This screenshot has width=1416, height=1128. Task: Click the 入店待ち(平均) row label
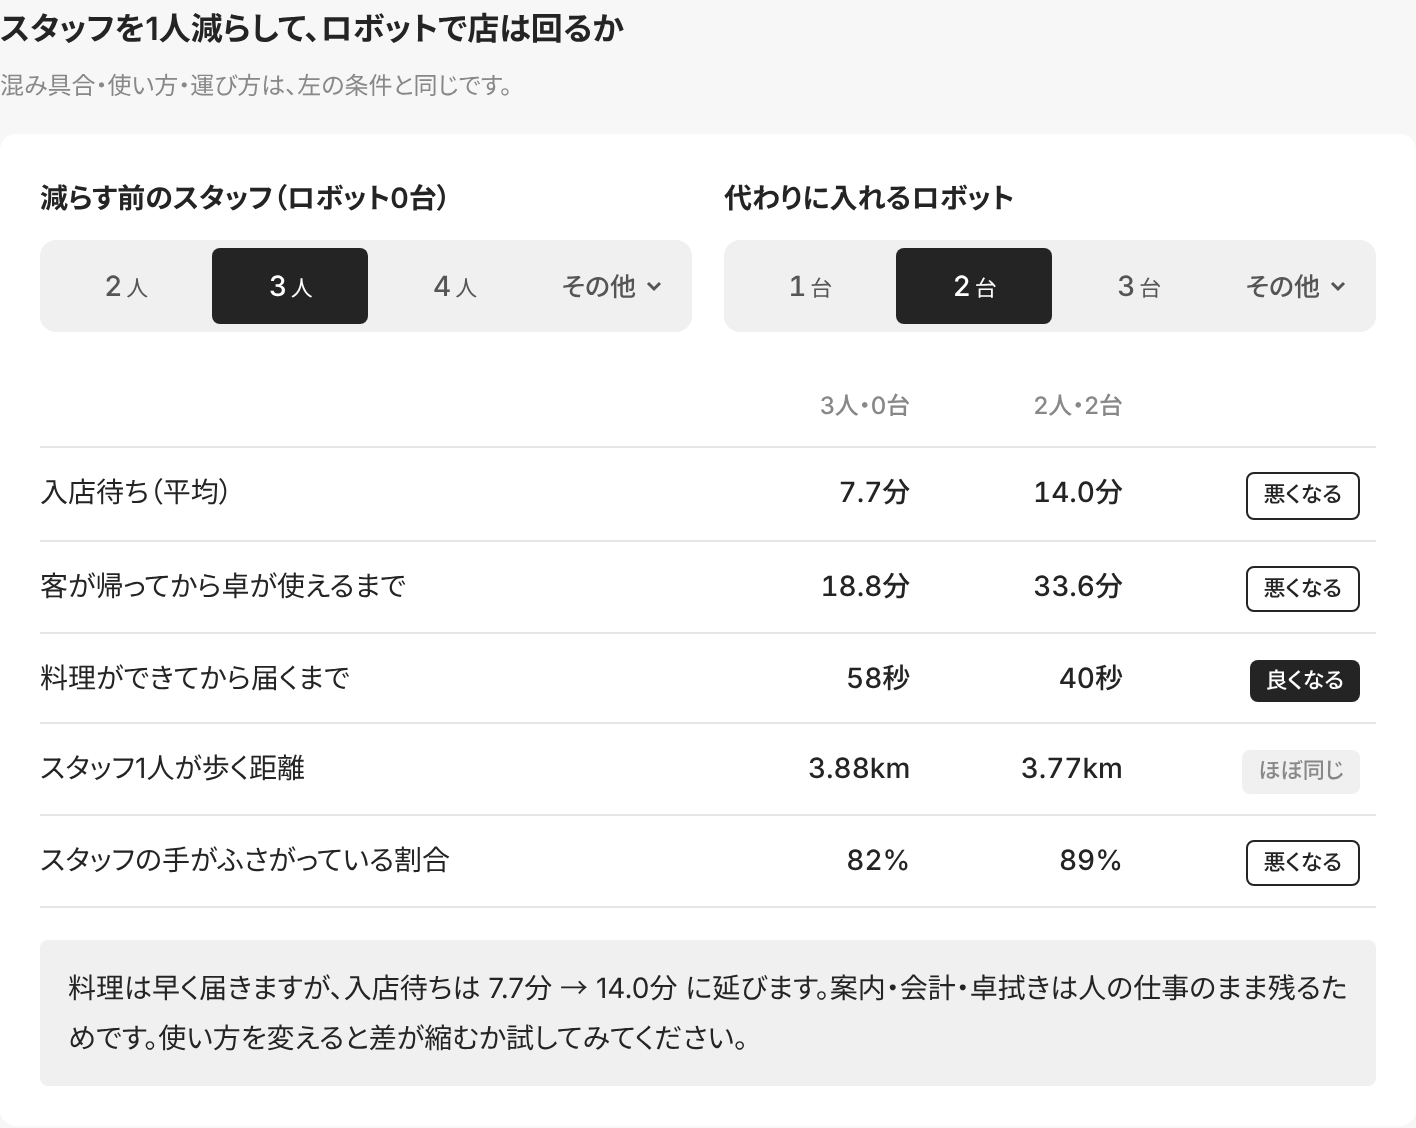coord(135,492)
